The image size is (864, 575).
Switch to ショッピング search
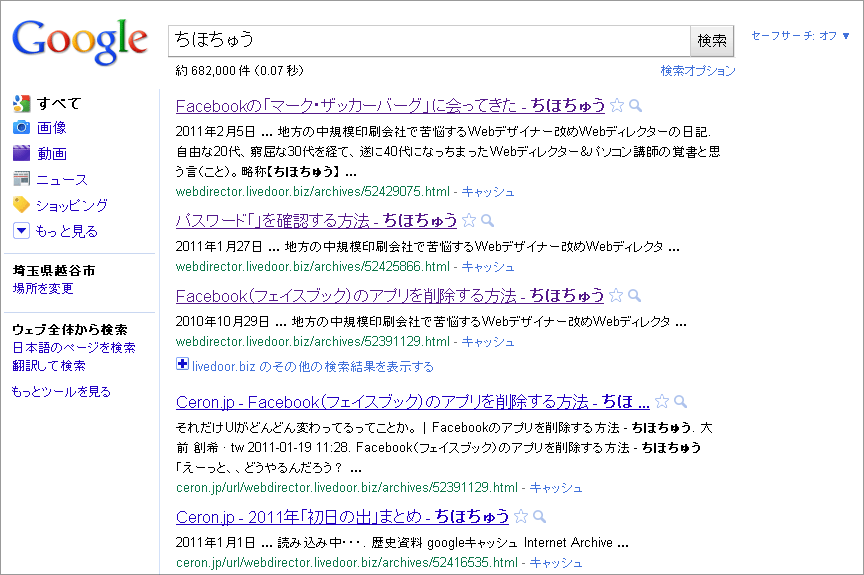72,205
